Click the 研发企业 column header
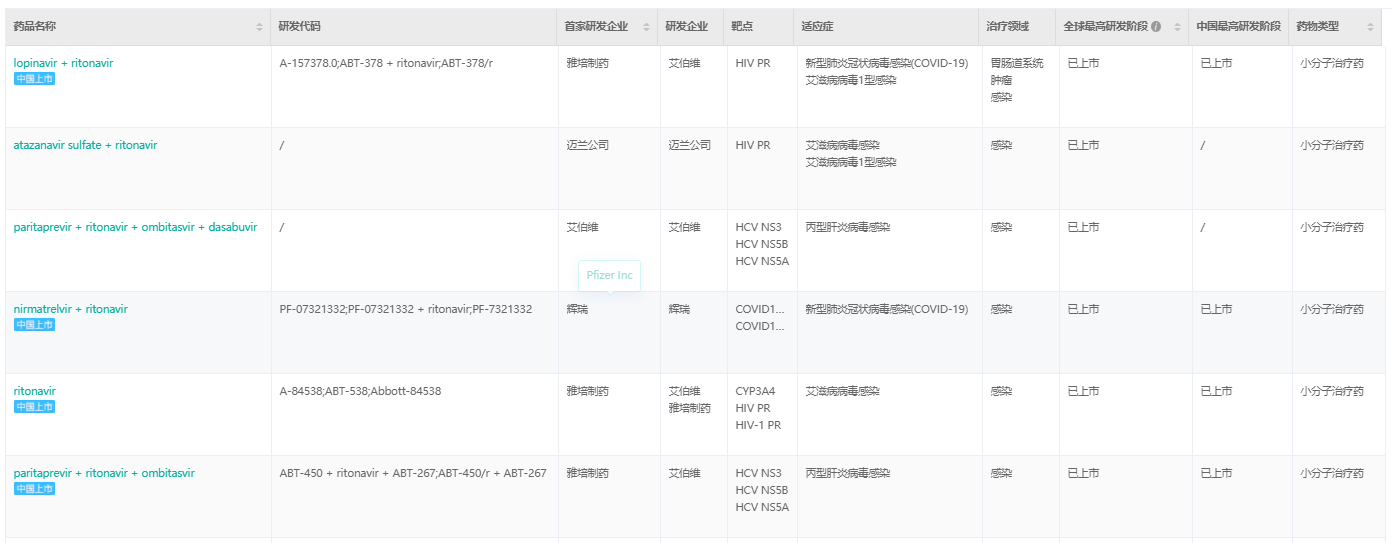Image resolution: width=1392 pixels, height=543 pixels. point(687,27)
